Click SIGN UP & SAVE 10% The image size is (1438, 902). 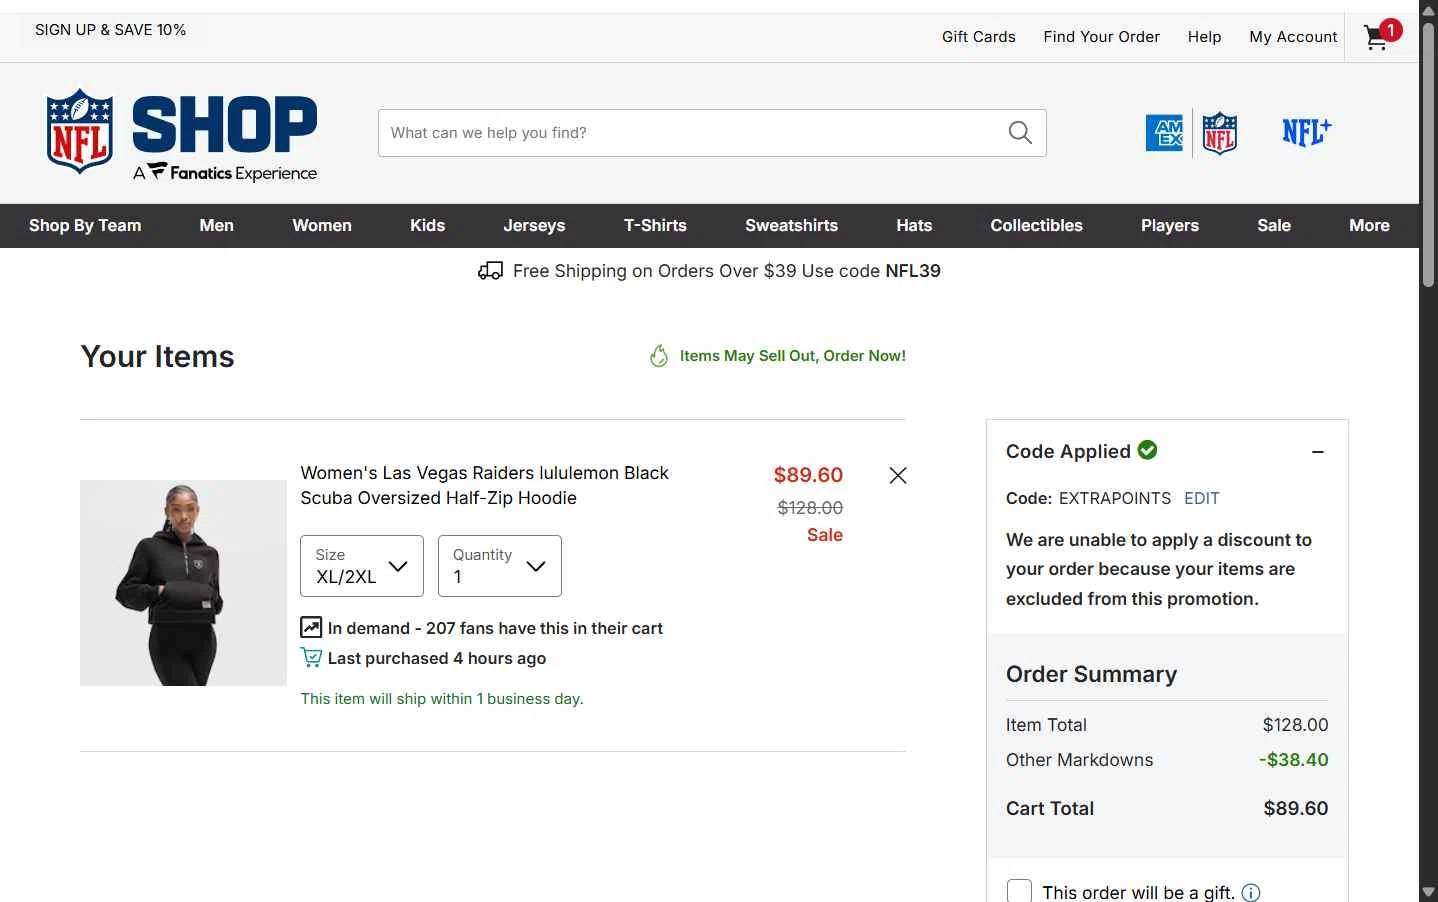(x=111, y=30)
